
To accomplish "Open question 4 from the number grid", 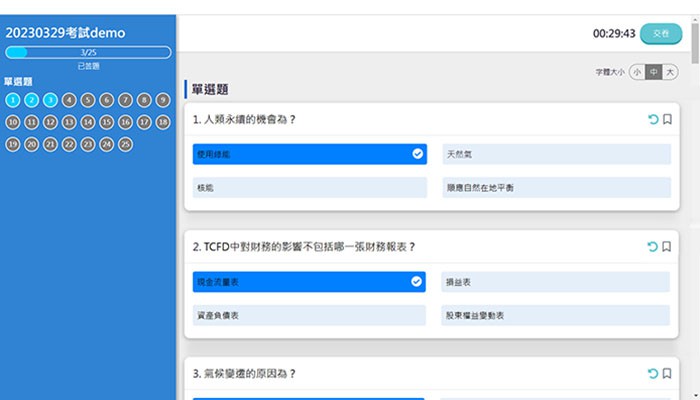I will pos(69,100).
